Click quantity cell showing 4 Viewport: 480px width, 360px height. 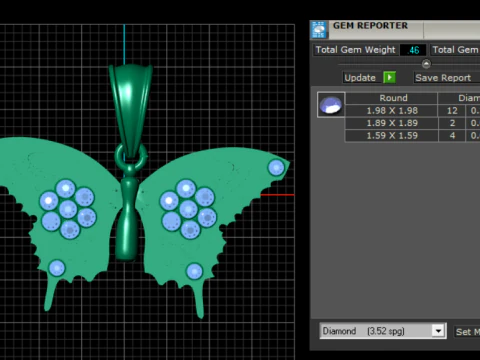coord(452,136)
